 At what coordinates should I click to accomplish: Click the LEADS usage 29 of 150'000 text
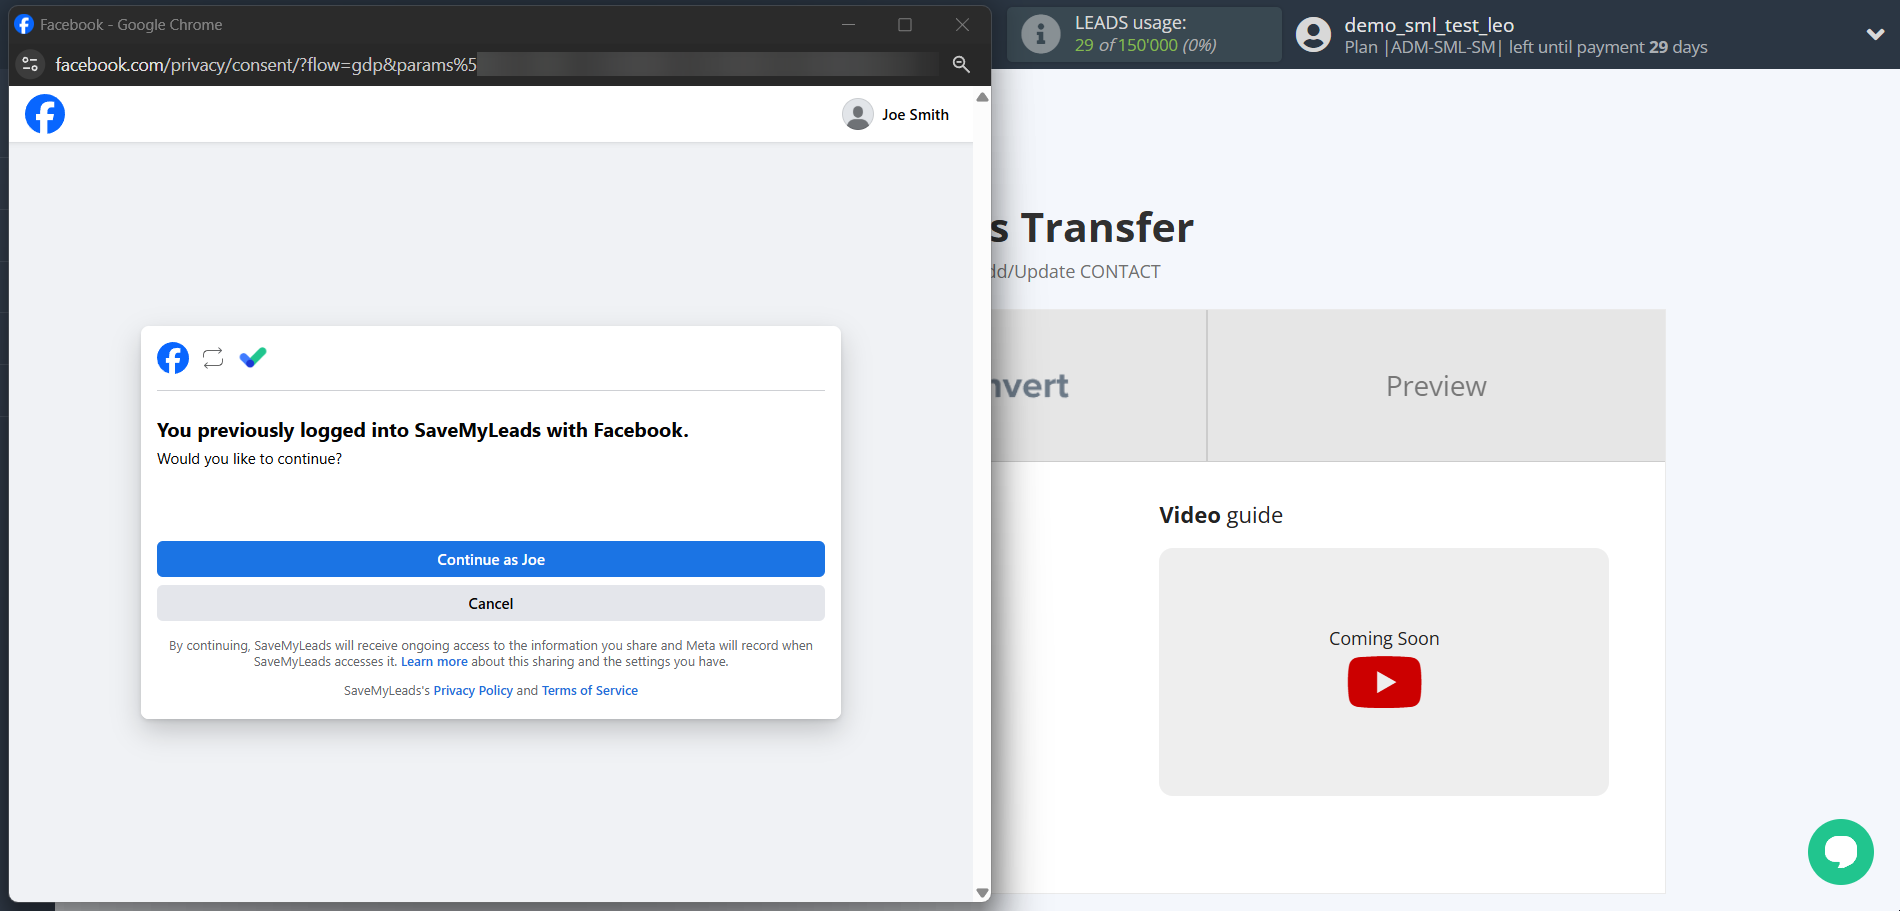click(1146, 45)
